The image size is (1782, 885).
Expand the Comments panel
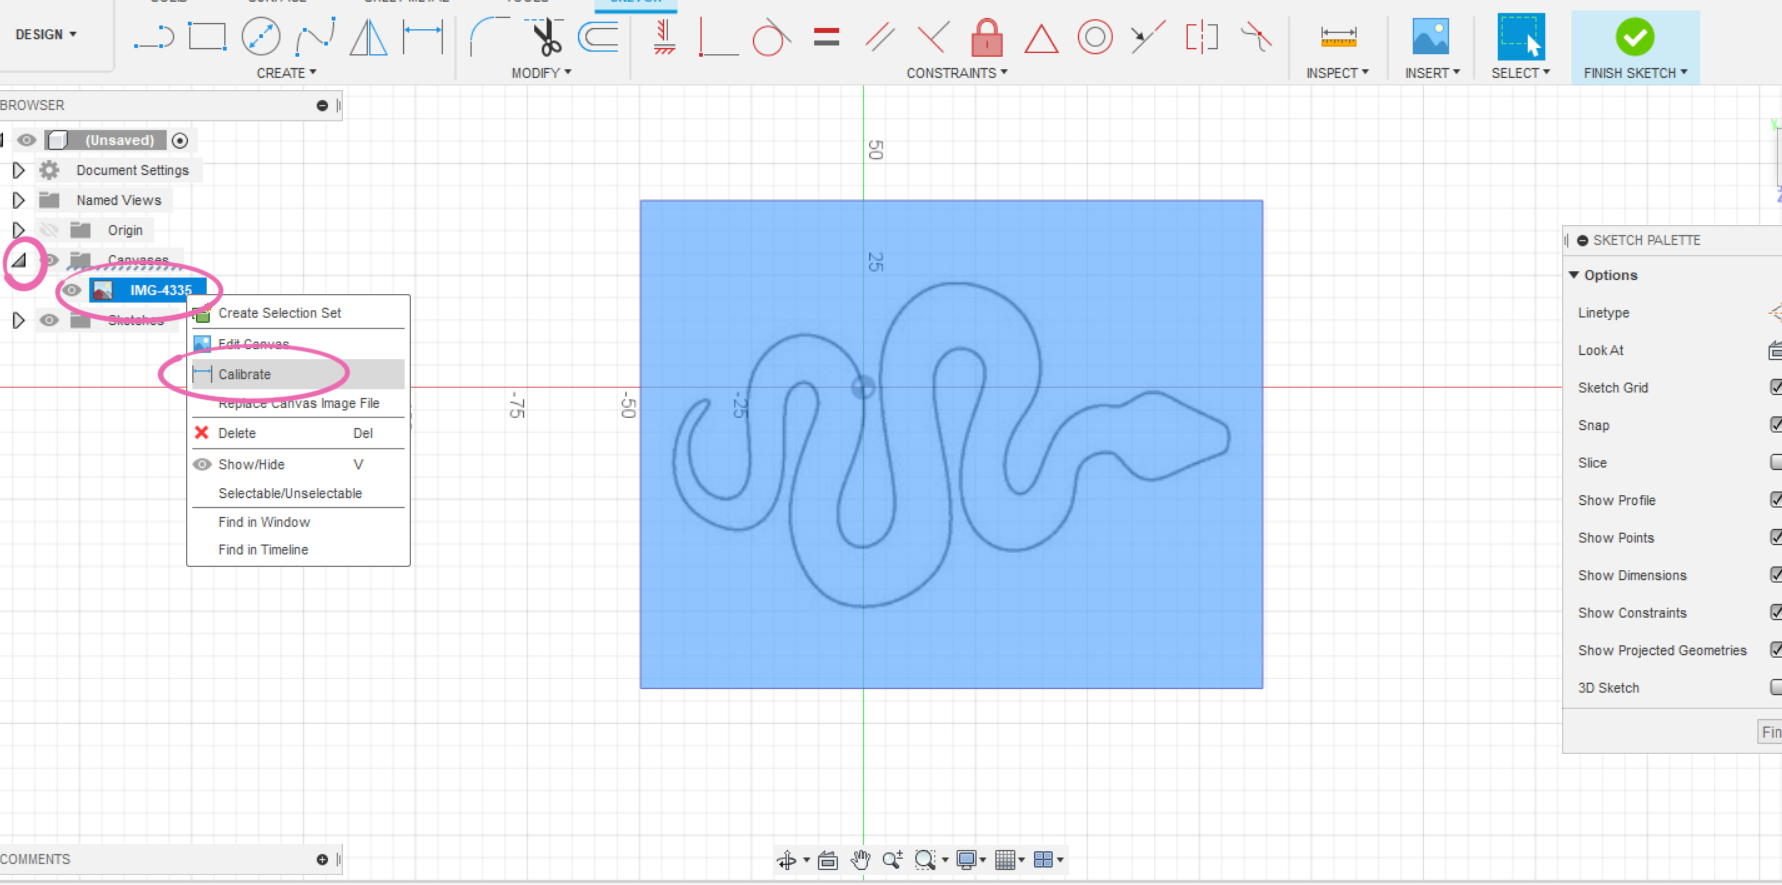(x=322, y=859)
